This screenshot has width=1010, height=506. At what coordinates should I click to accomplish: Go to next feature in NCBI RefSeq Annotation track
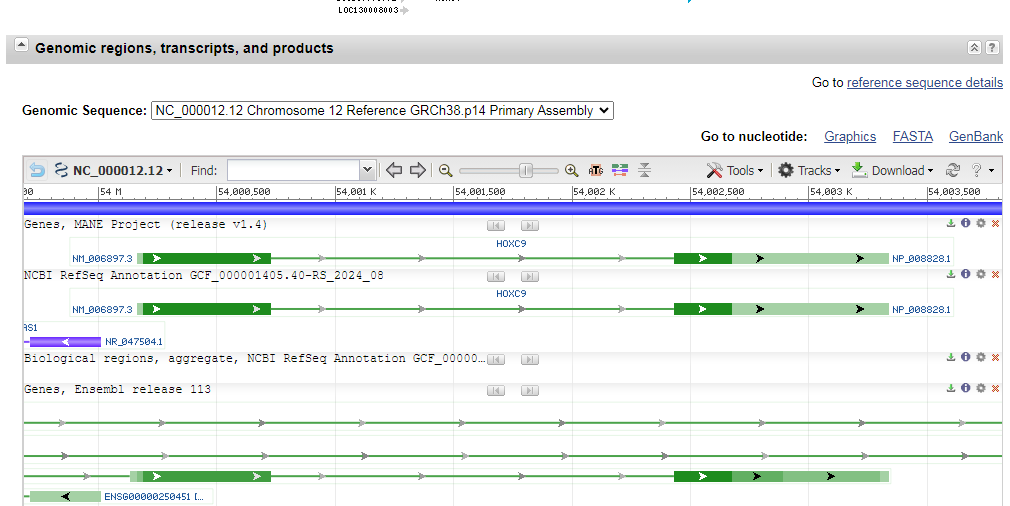pyautogui.click(x=529, y=276)
